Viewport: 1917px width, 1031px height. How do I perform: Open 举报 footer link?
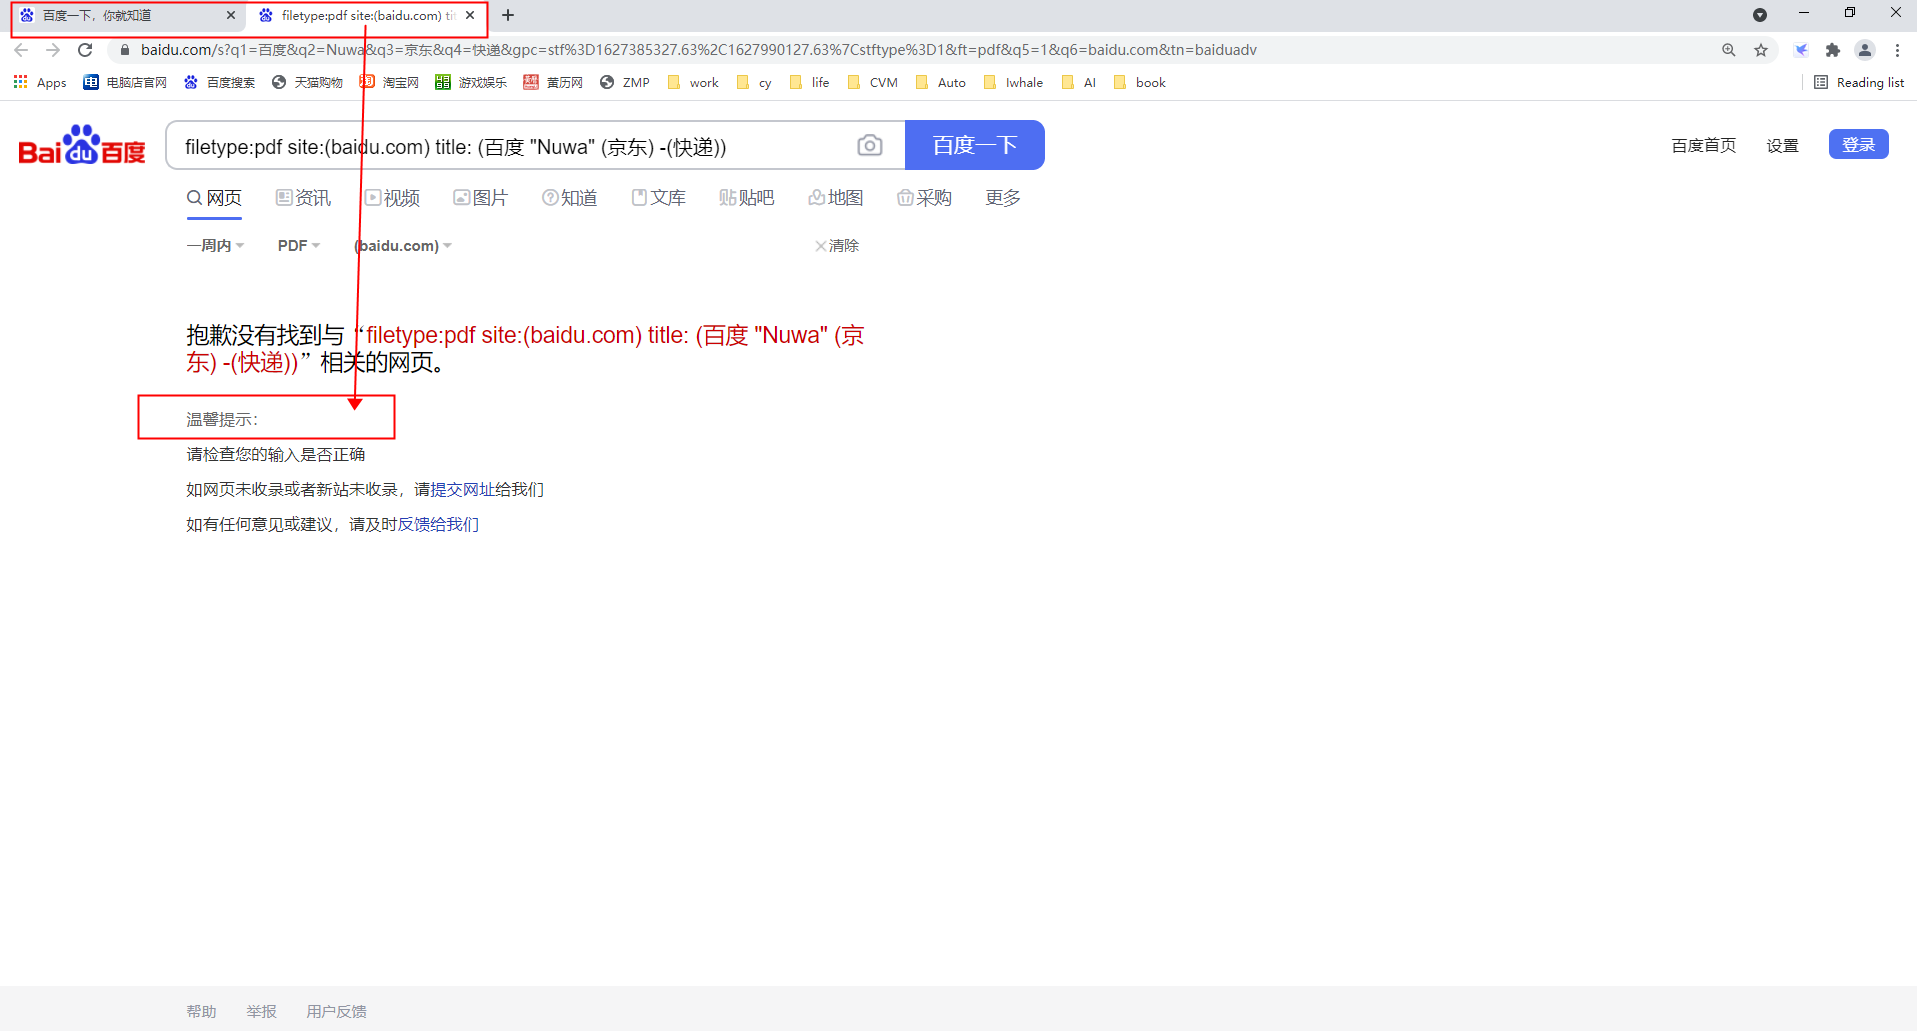[261, 1012]
